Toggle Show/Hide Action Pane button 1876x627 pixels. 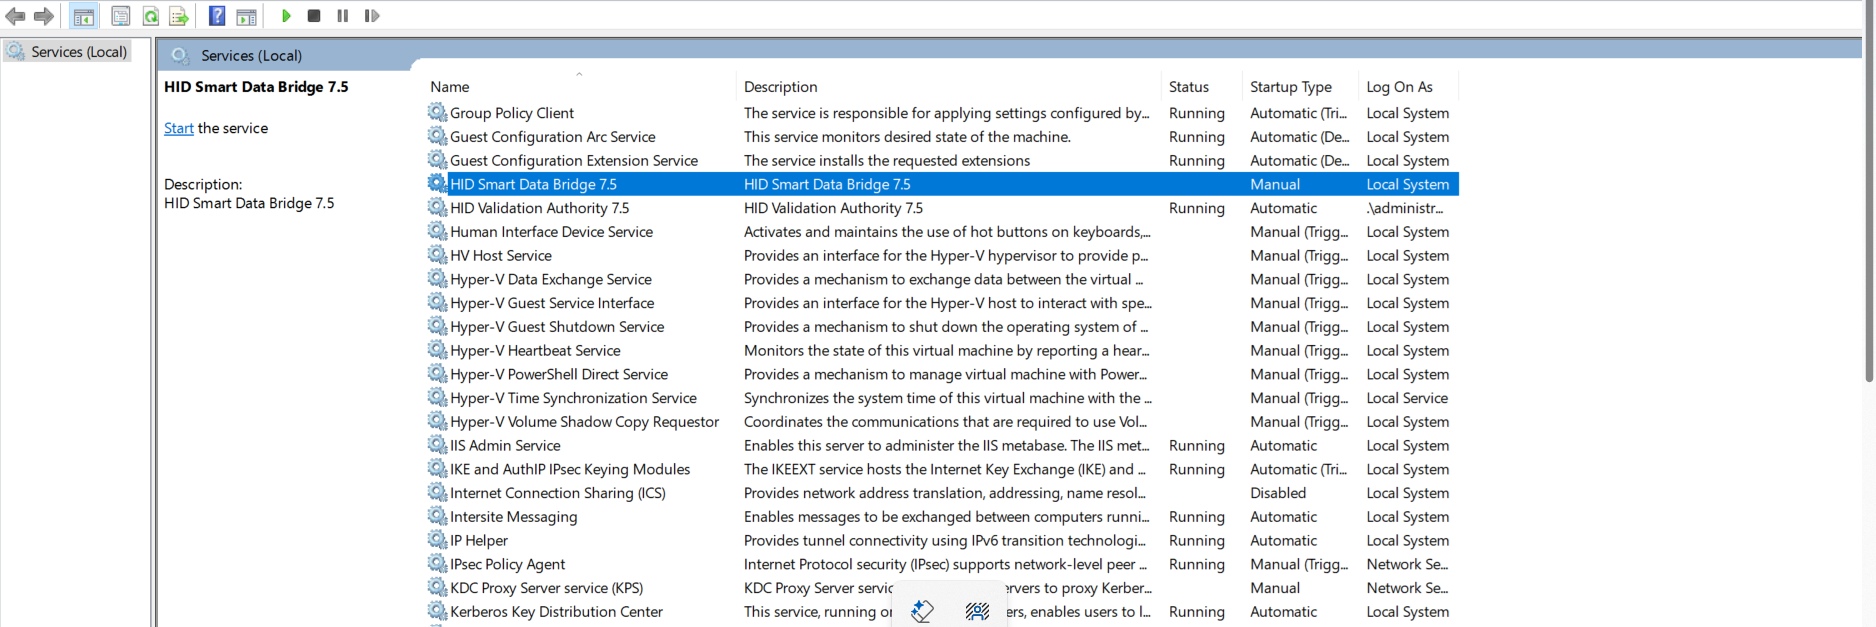pyautogui.click(x=246, y=16)
